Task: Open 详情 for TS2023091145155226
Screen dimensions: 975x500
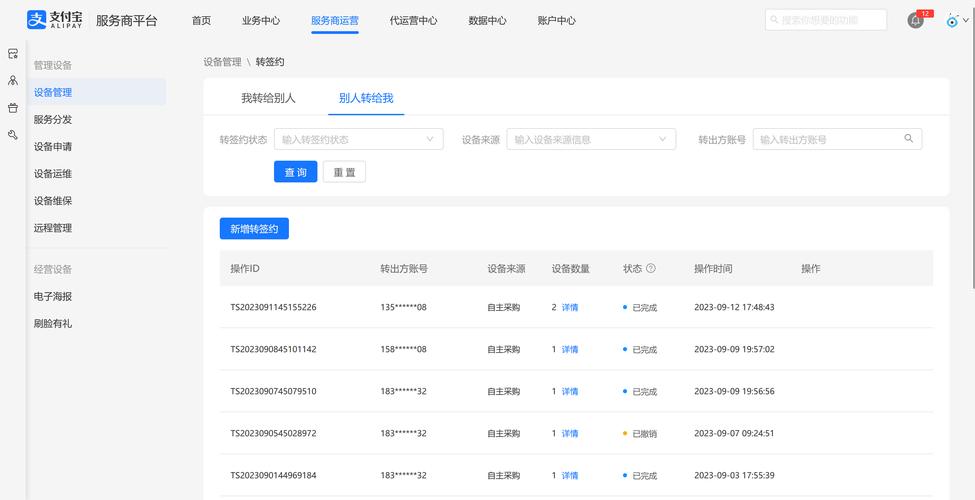Action: point(570,307)
